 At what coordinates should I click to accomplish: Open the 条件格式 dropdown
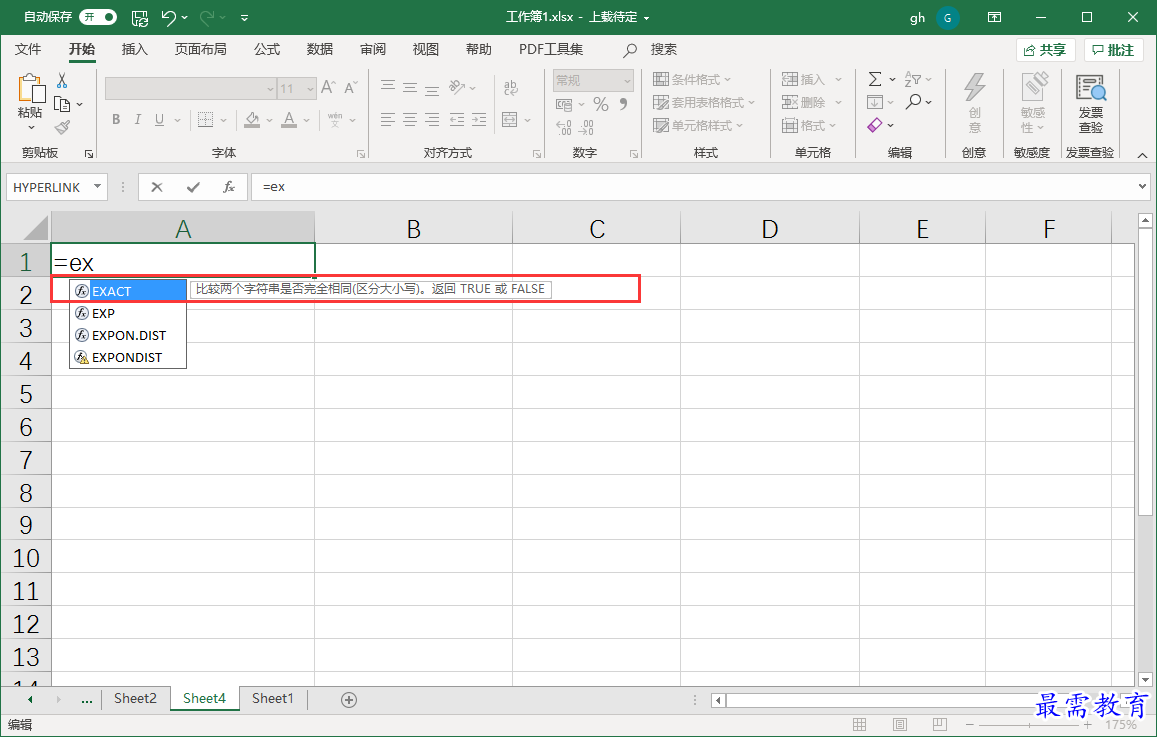[x=692, y=80]
